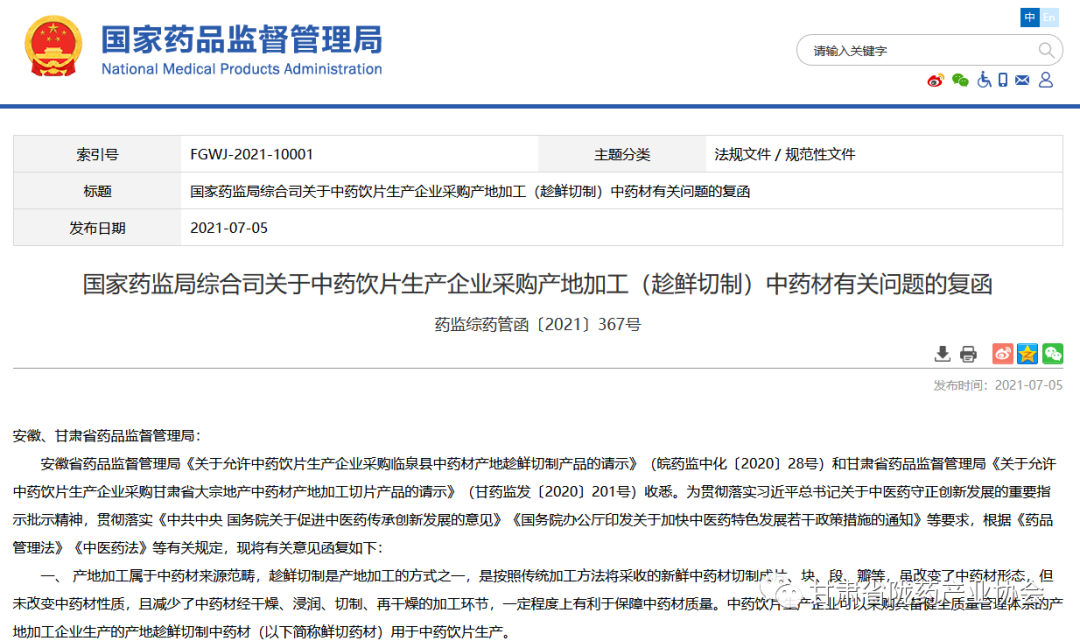1080x641 pixels.
Task: Switch language to 中 Chinese
Action: 1029,18
